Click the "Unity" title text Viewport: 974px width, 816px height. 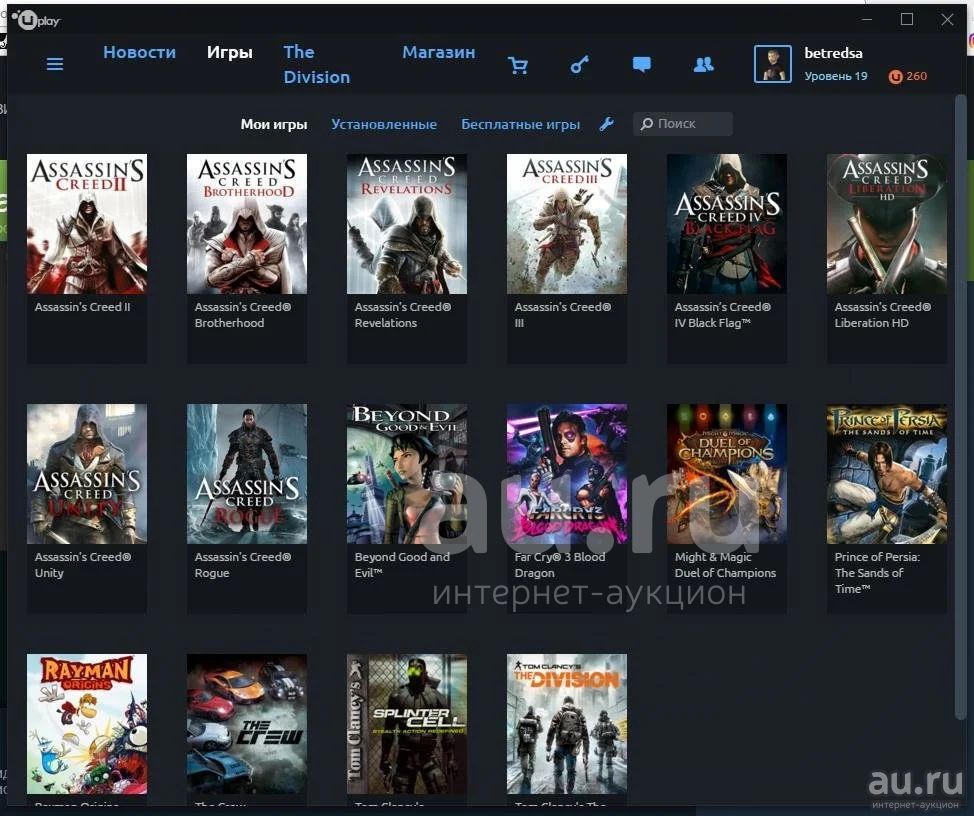coord(49,573)
